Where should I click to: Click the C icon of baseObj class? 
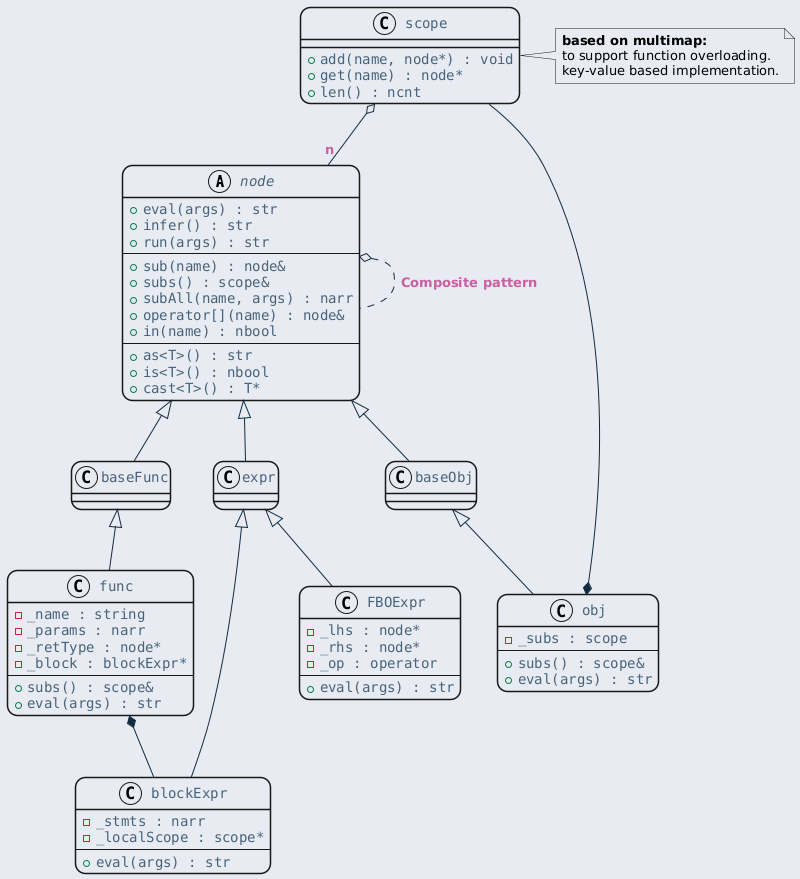tap(400, 478)
